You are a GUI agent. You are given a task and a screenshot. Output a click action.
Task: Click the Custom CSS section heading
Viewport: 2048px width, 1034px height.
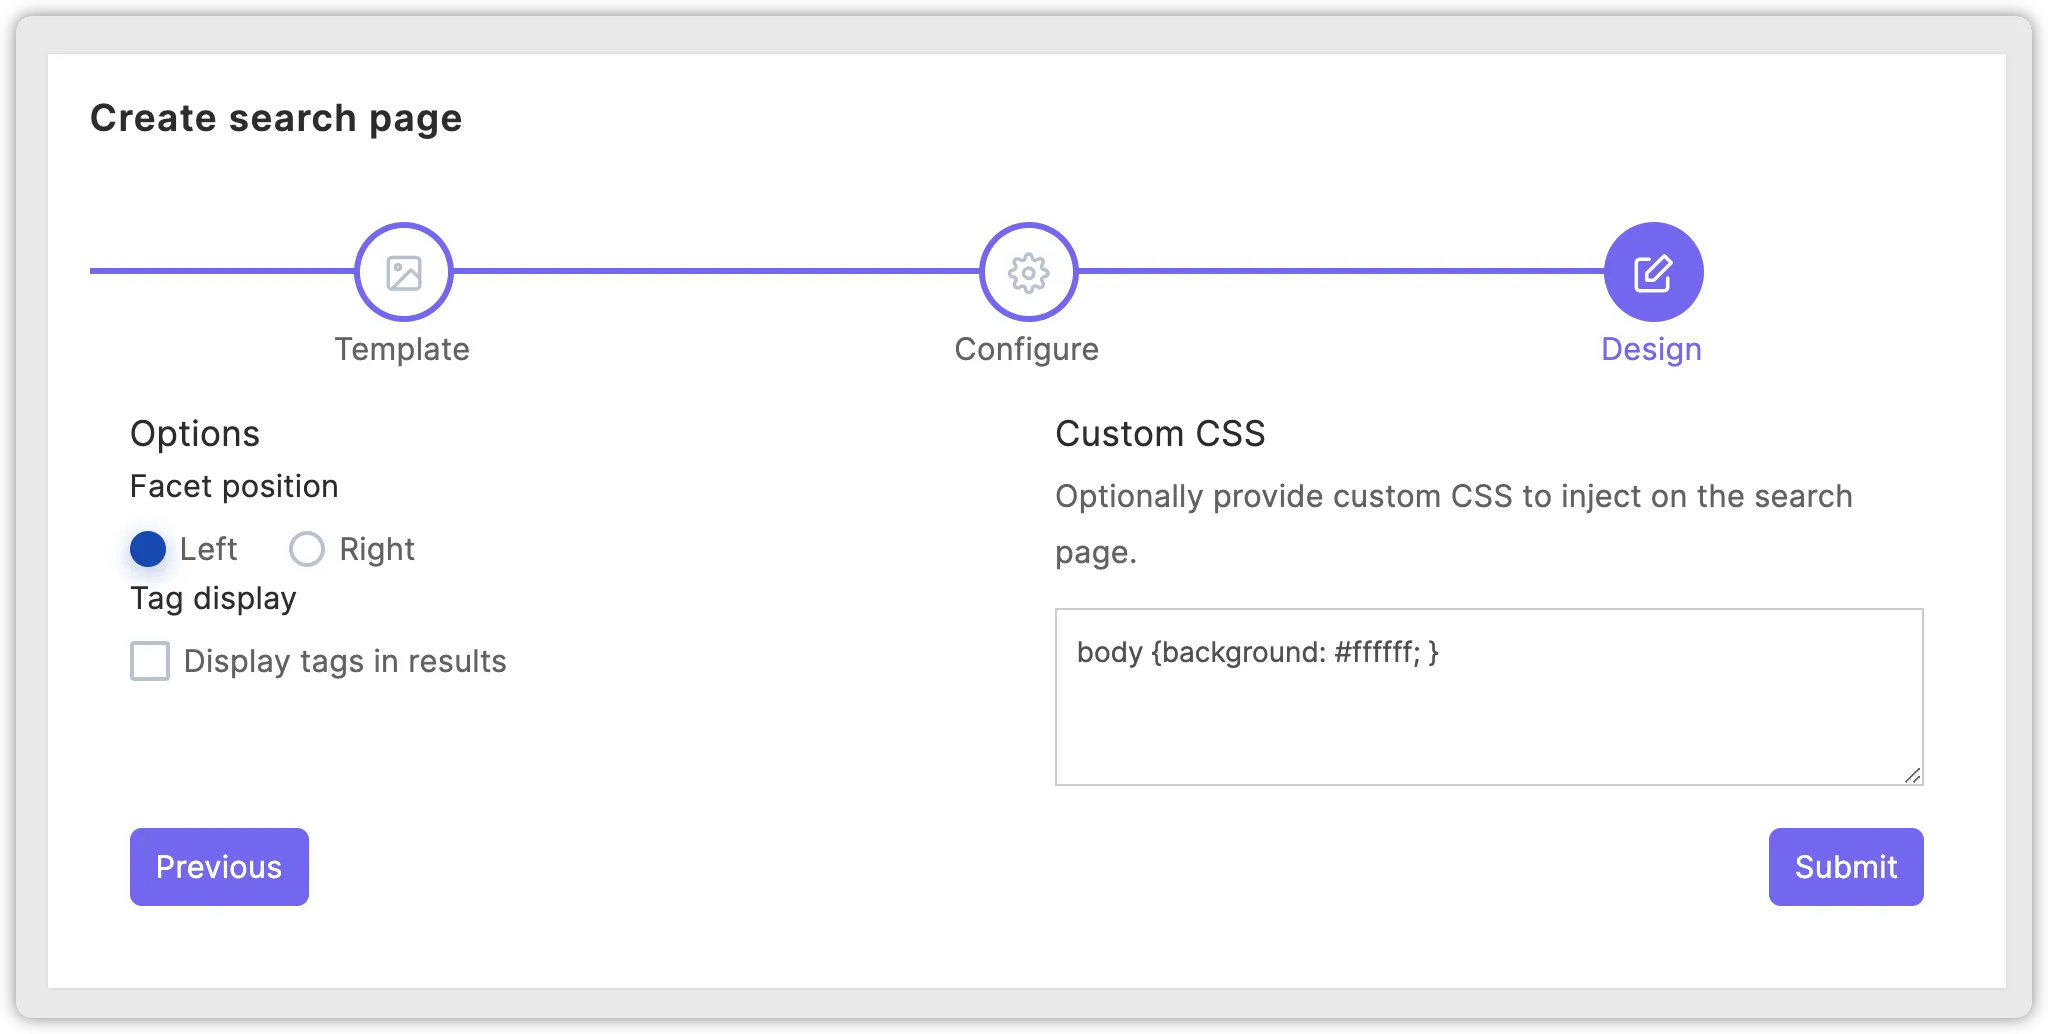point(1160,433)
